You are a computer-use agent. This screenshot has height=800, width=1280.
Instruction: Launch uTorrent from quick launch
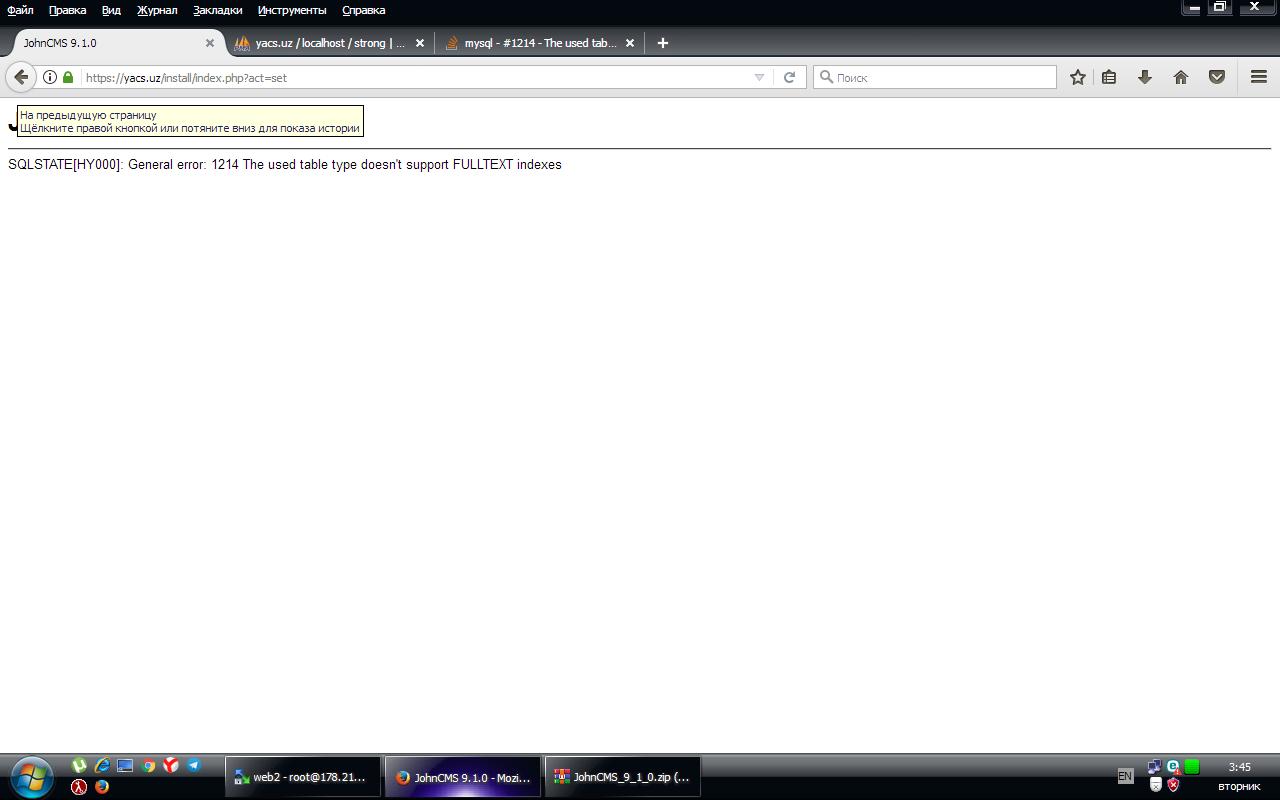(79, 766)
